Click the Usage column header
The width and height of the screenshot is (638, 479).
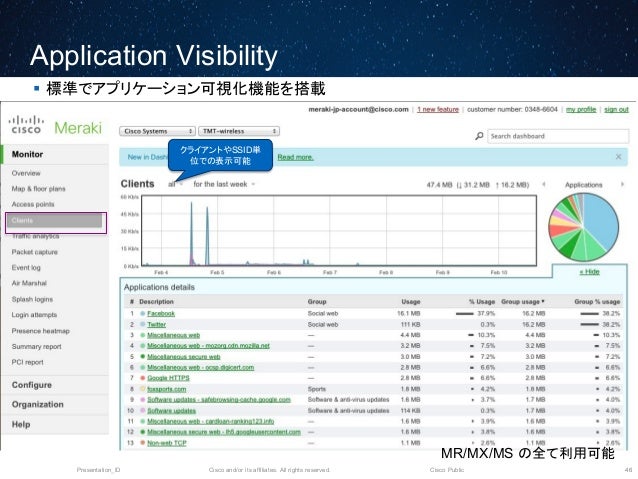coord(411,302)
